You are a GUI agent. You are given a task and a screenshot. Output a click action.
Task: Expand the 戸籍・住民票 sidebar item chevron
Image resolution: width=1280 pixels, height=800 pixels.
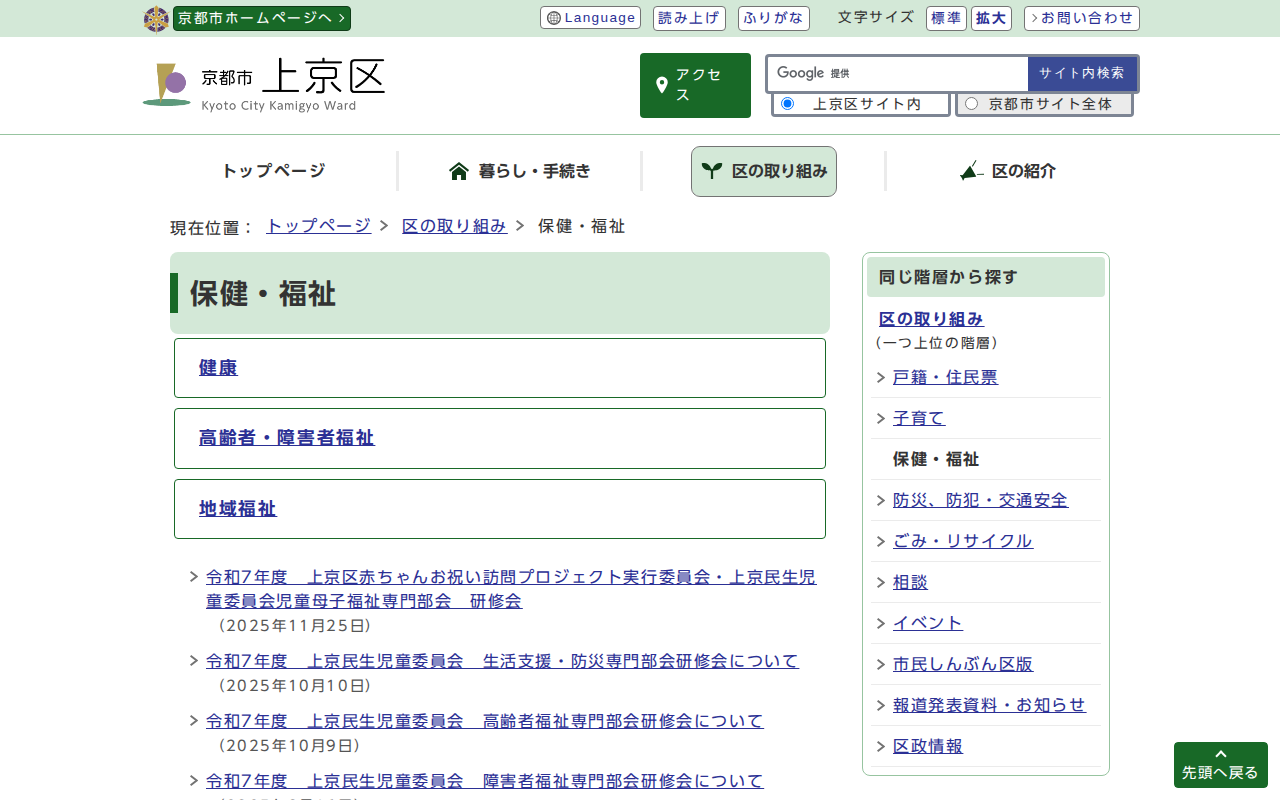click(x=881, y=378)
